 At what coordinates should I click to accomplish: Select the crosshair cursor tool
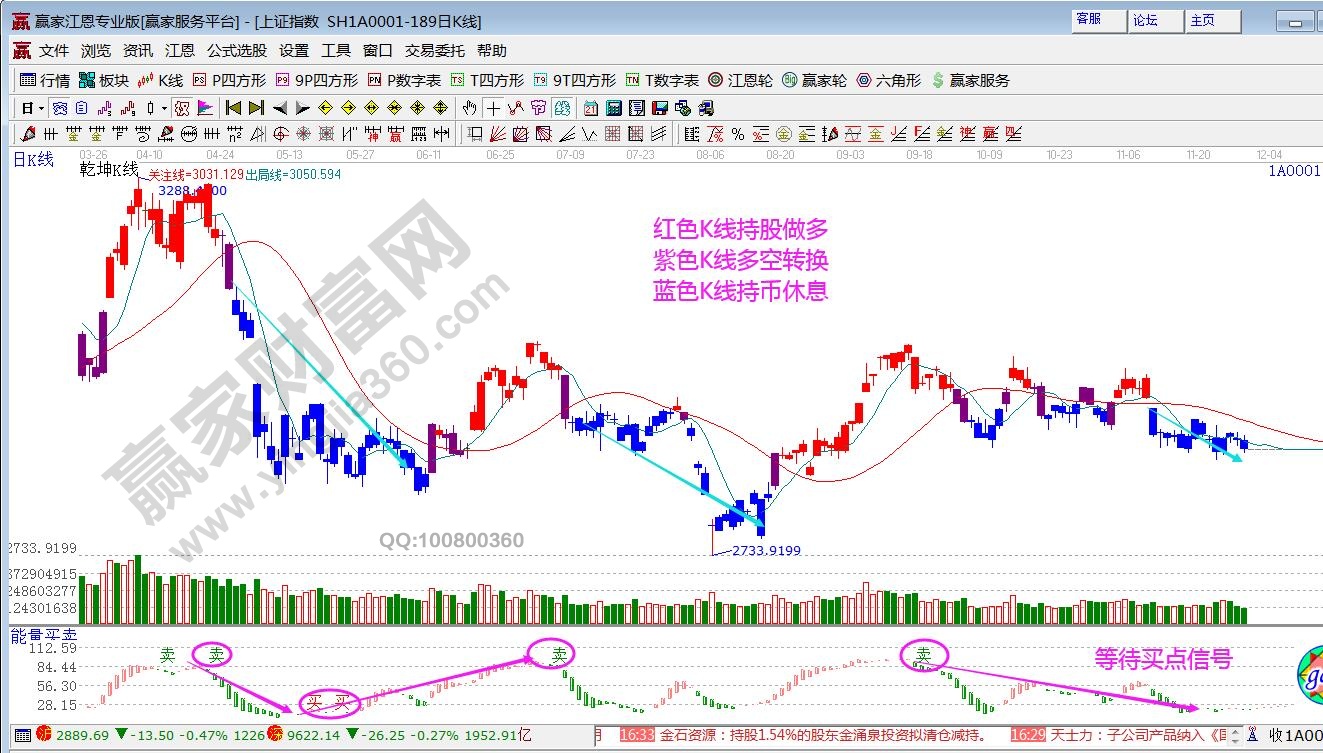point(493,108)
